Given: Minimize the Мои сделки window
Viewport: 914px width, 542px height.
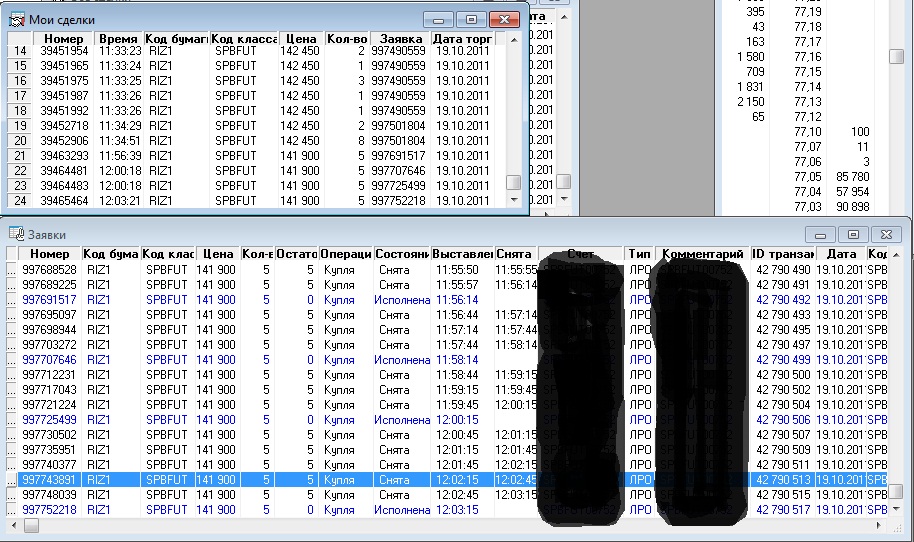Looking at the screenshot, I should [438, 19].
